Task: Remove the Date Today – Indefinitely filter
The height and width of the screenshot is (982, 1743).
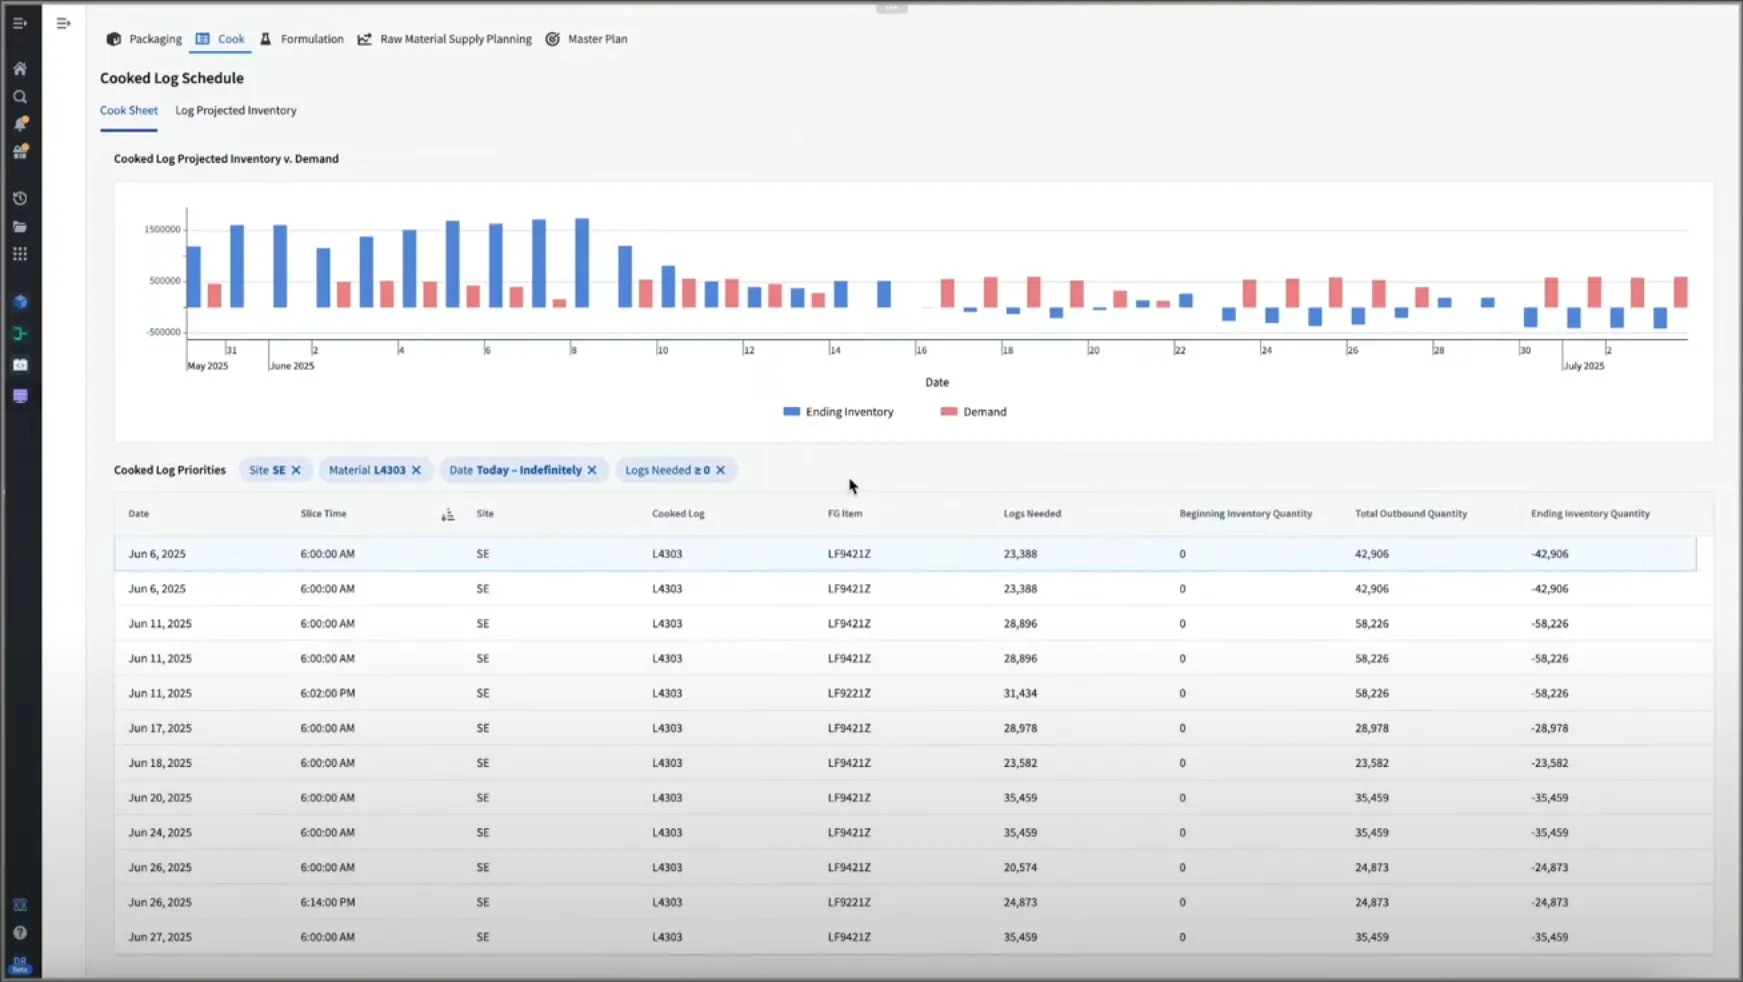Action: click(x=592, y=470)
